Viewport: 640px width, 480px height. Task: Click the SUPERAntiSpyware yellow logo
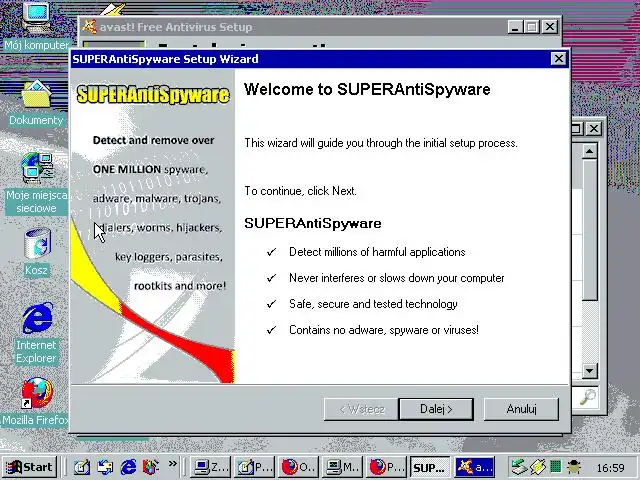tap(153, 94)
